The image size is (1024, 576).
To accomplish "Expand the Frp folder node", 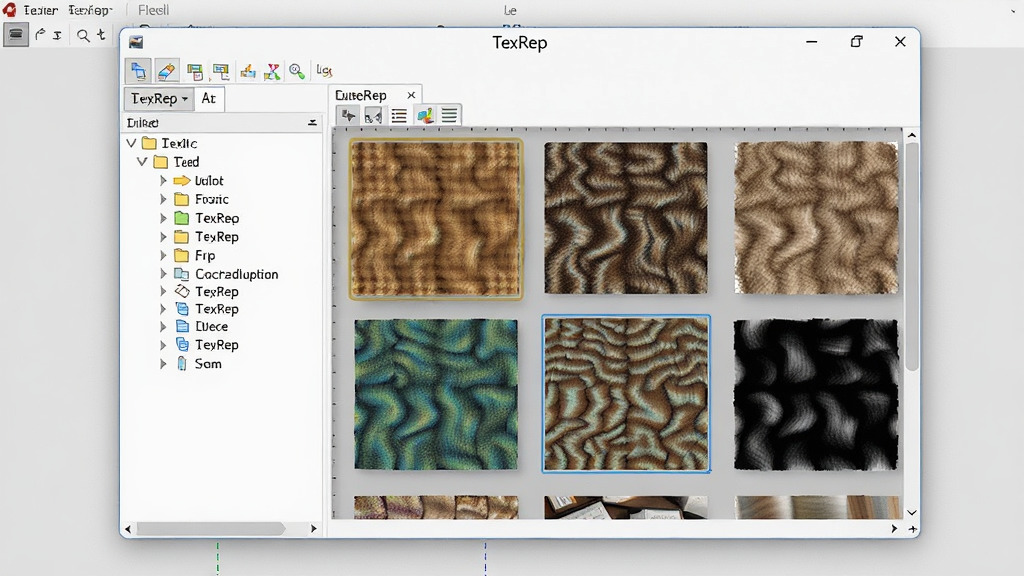I will [163, 255].
